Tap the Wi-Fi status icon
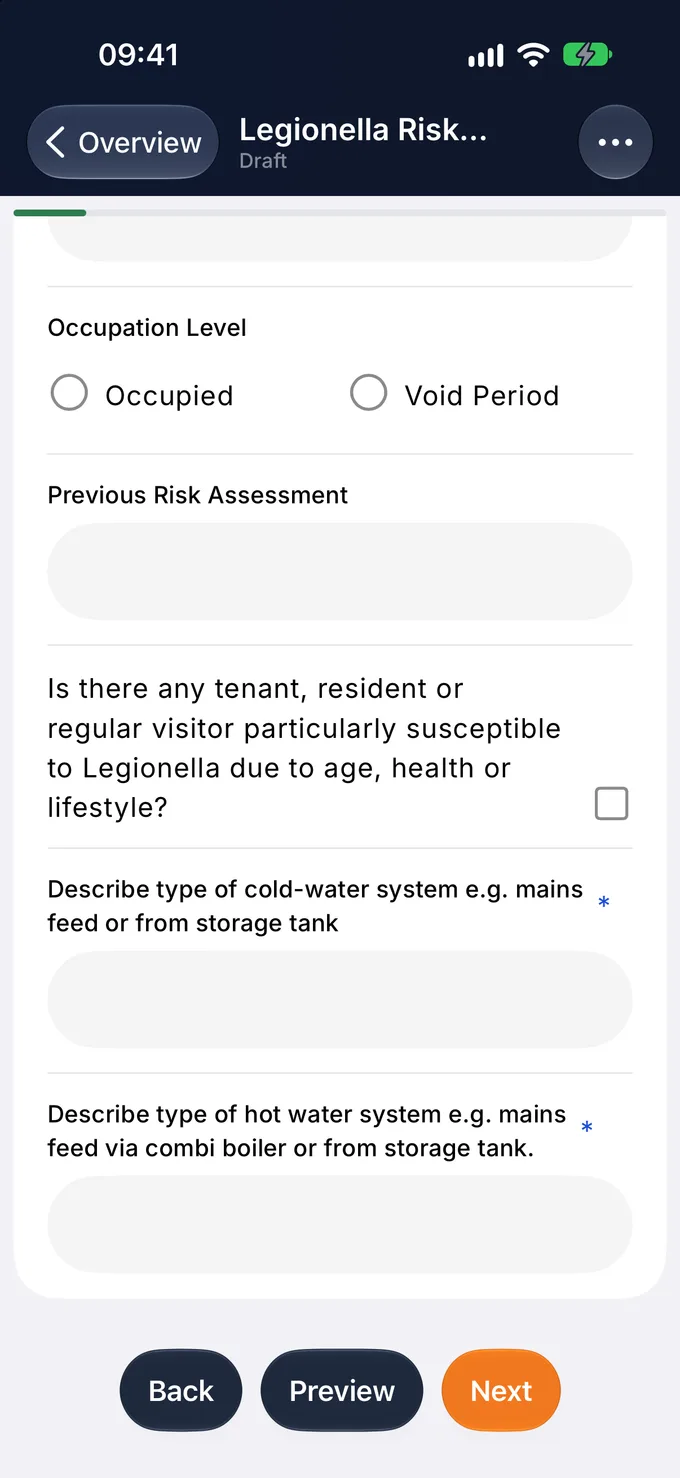This screenshot has height=1478, width=680. click(533, 55)
